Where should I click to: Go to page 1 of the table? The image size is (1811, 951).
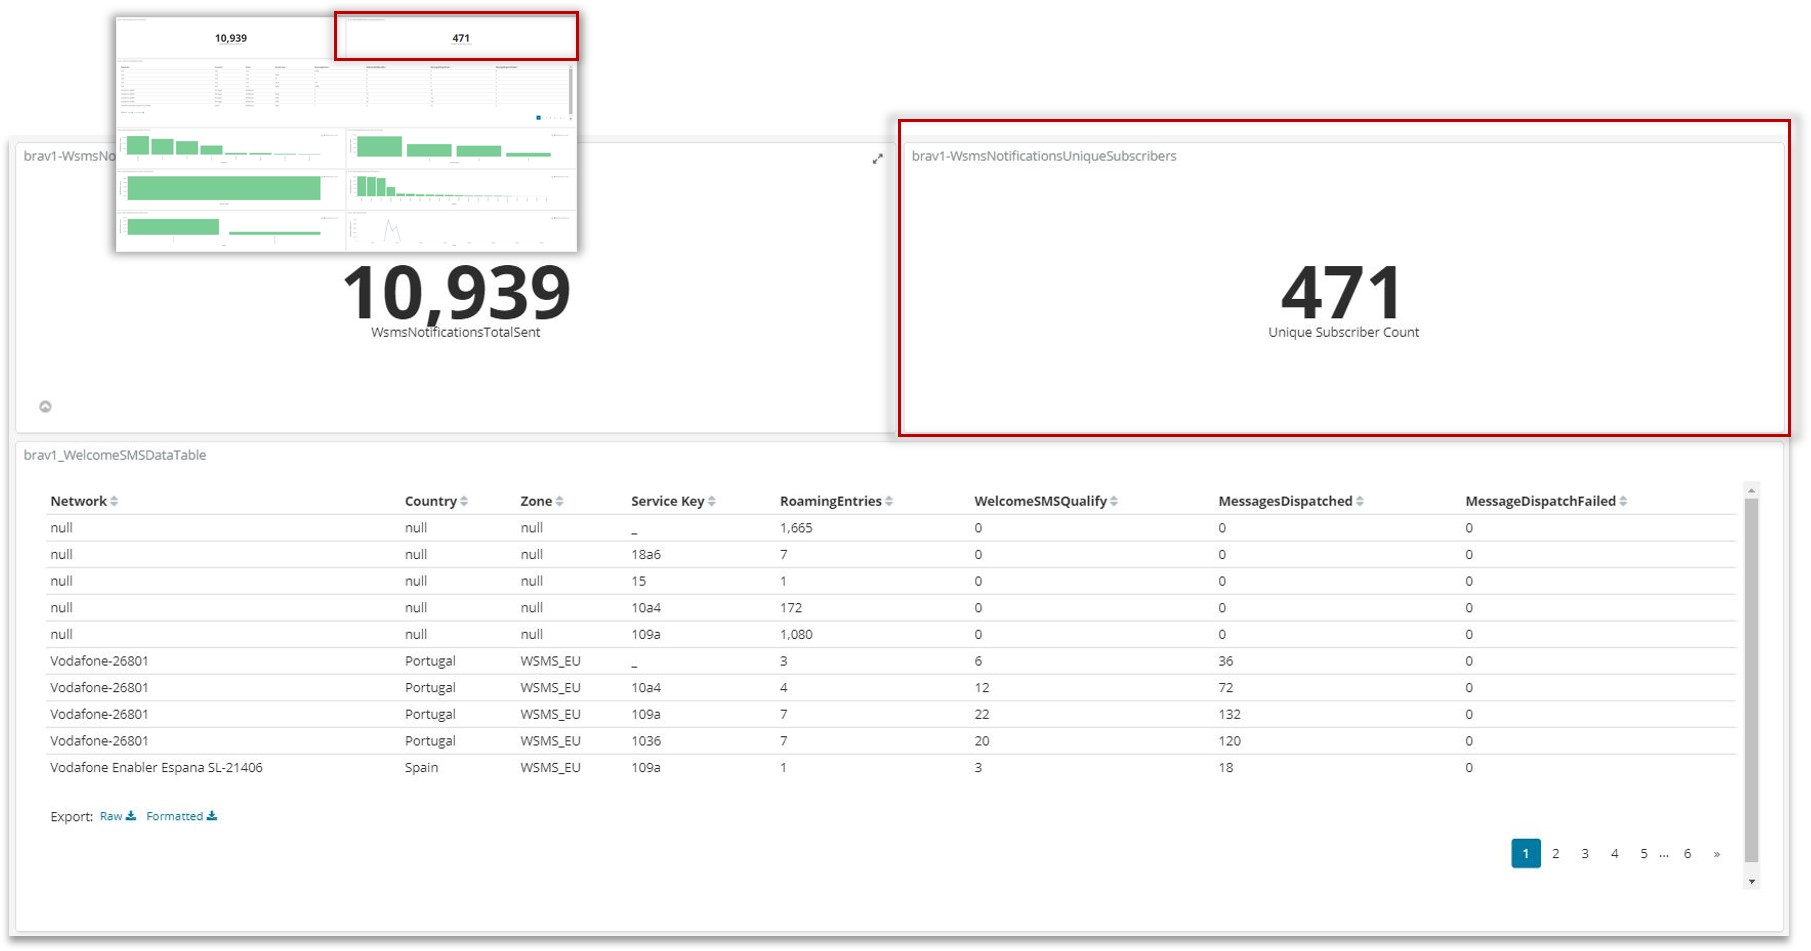tap(1525, 854)
